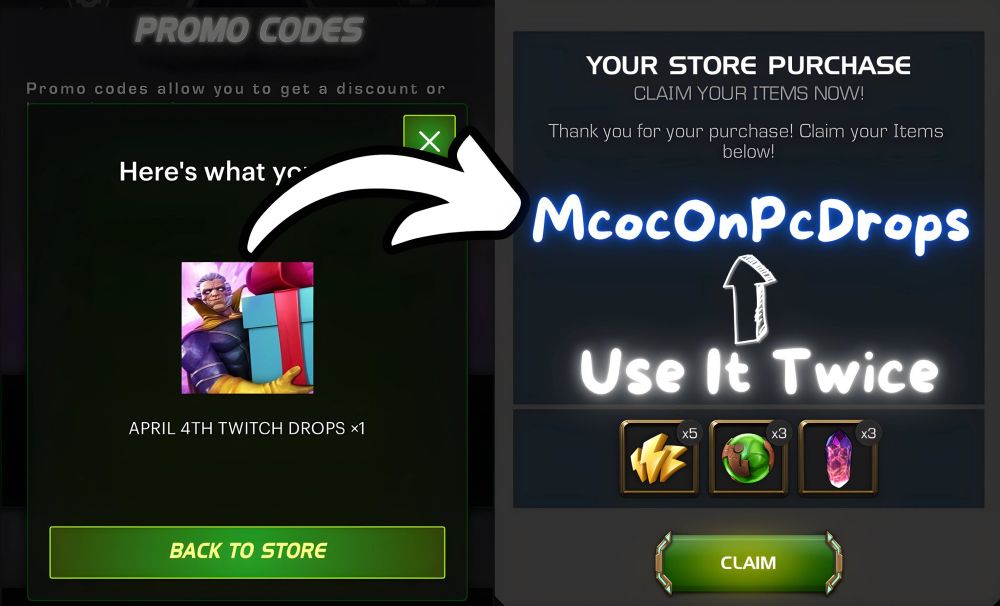Click the BACK TO STORE button

tap(247, 552)
